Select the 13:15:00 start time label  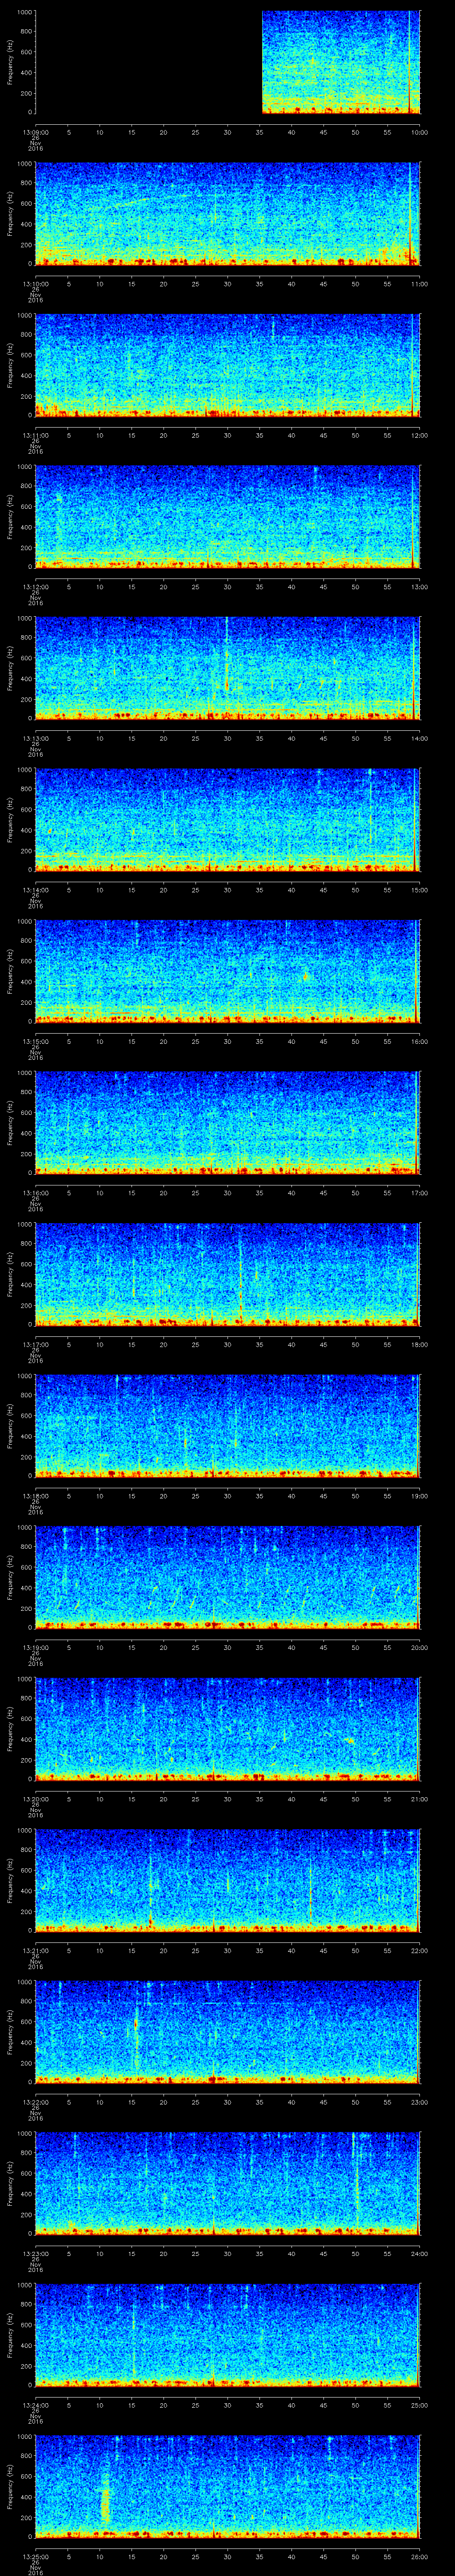click(x=35, y=1041)
